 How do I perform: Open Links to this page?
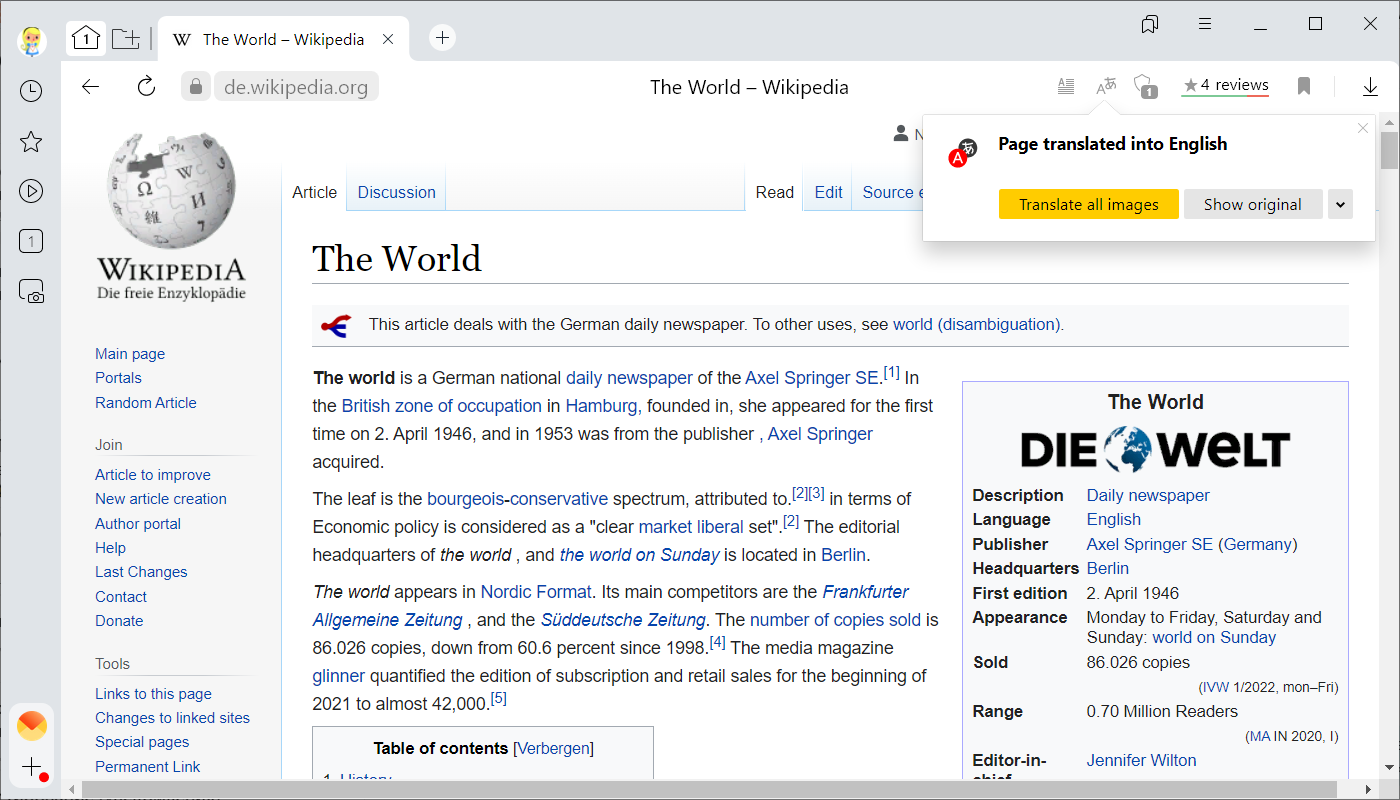tap(153, 694)
